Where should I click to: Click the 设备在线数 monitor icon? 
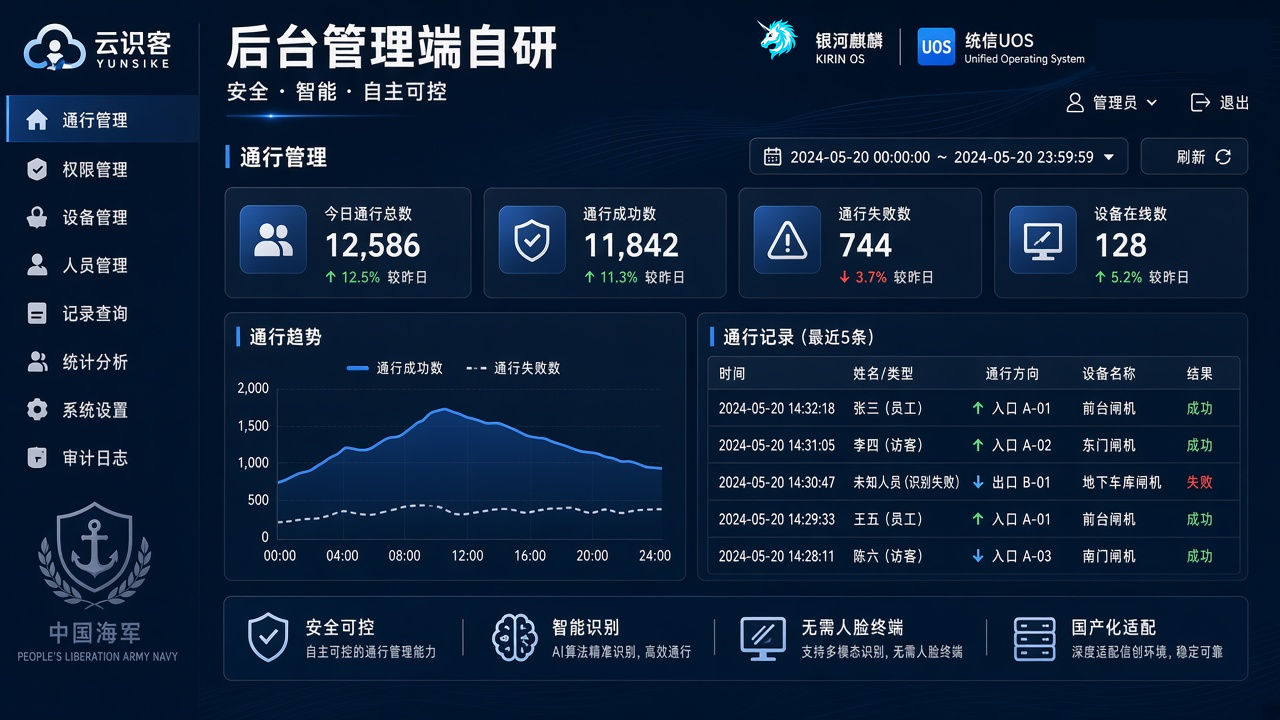click(x=1043, y=240)
